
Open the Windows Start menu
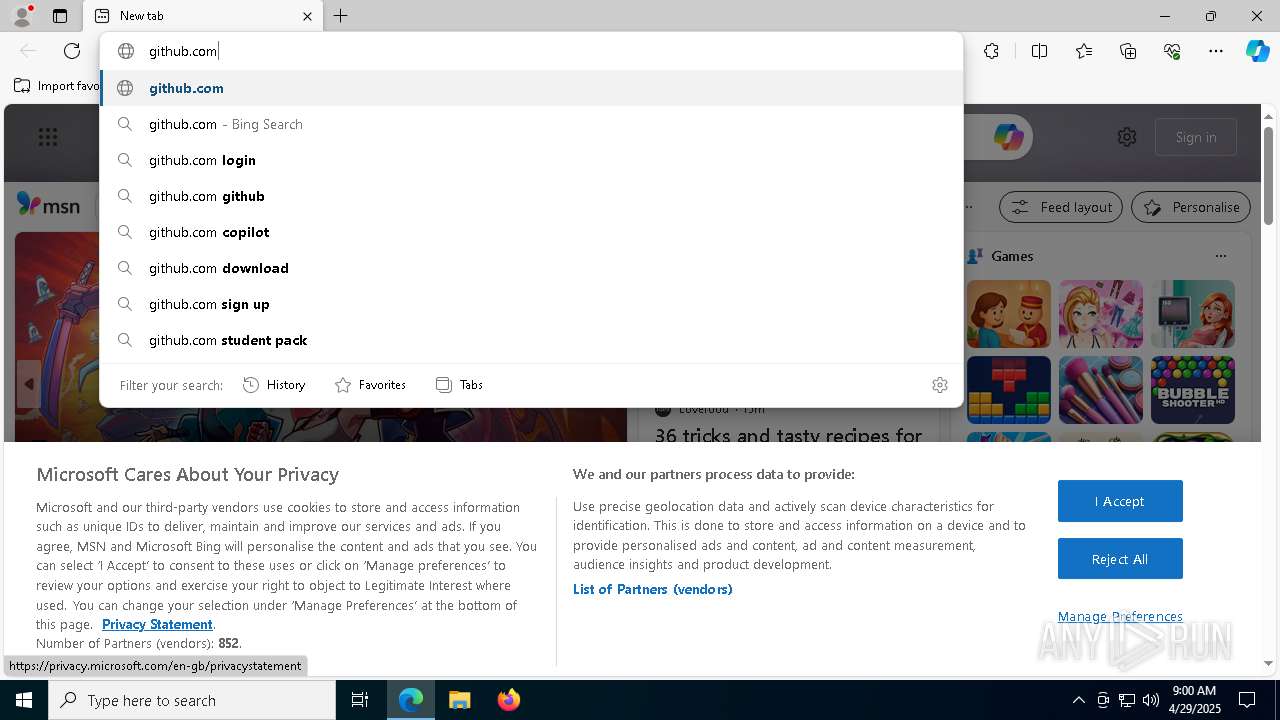point(24,700)
